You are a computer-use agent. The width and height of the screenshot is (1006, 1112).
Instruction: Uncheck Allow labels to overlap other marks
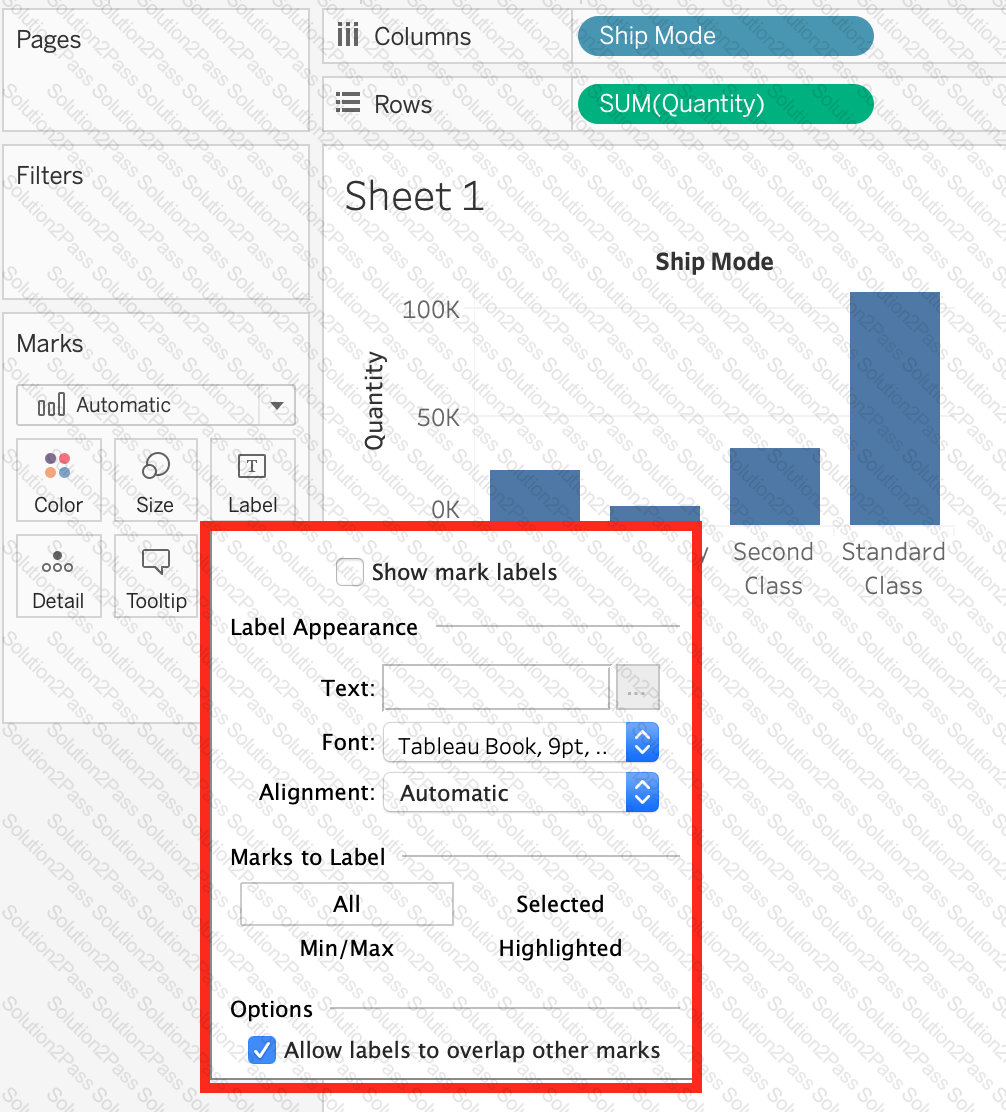click(x=262, y=1051)
